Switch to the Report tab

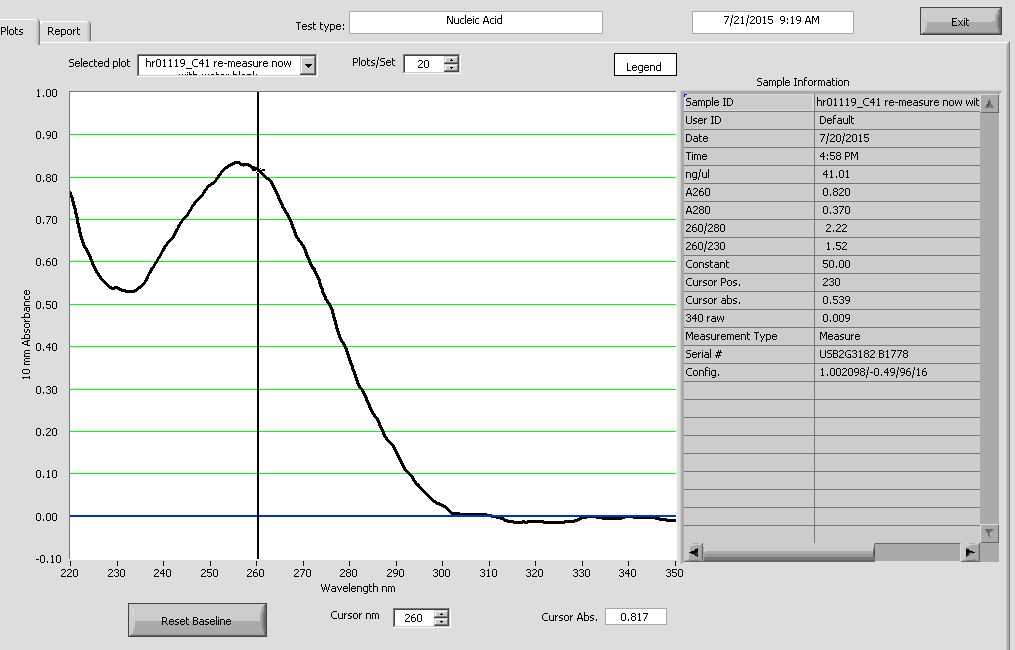(64, 31)
